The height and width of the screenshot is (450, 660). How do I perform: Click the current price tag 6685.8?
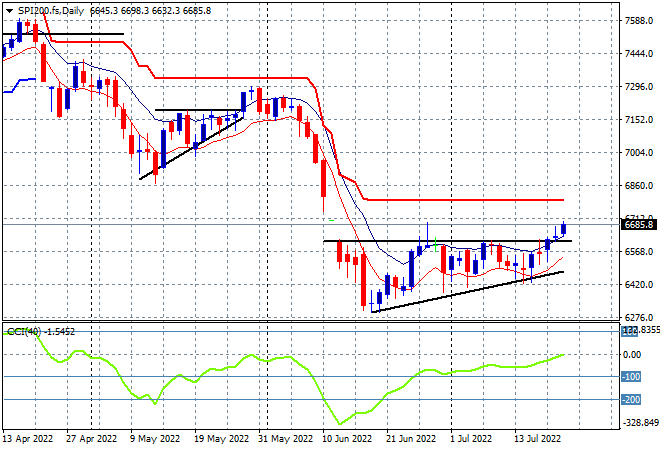tap(638, 225)
